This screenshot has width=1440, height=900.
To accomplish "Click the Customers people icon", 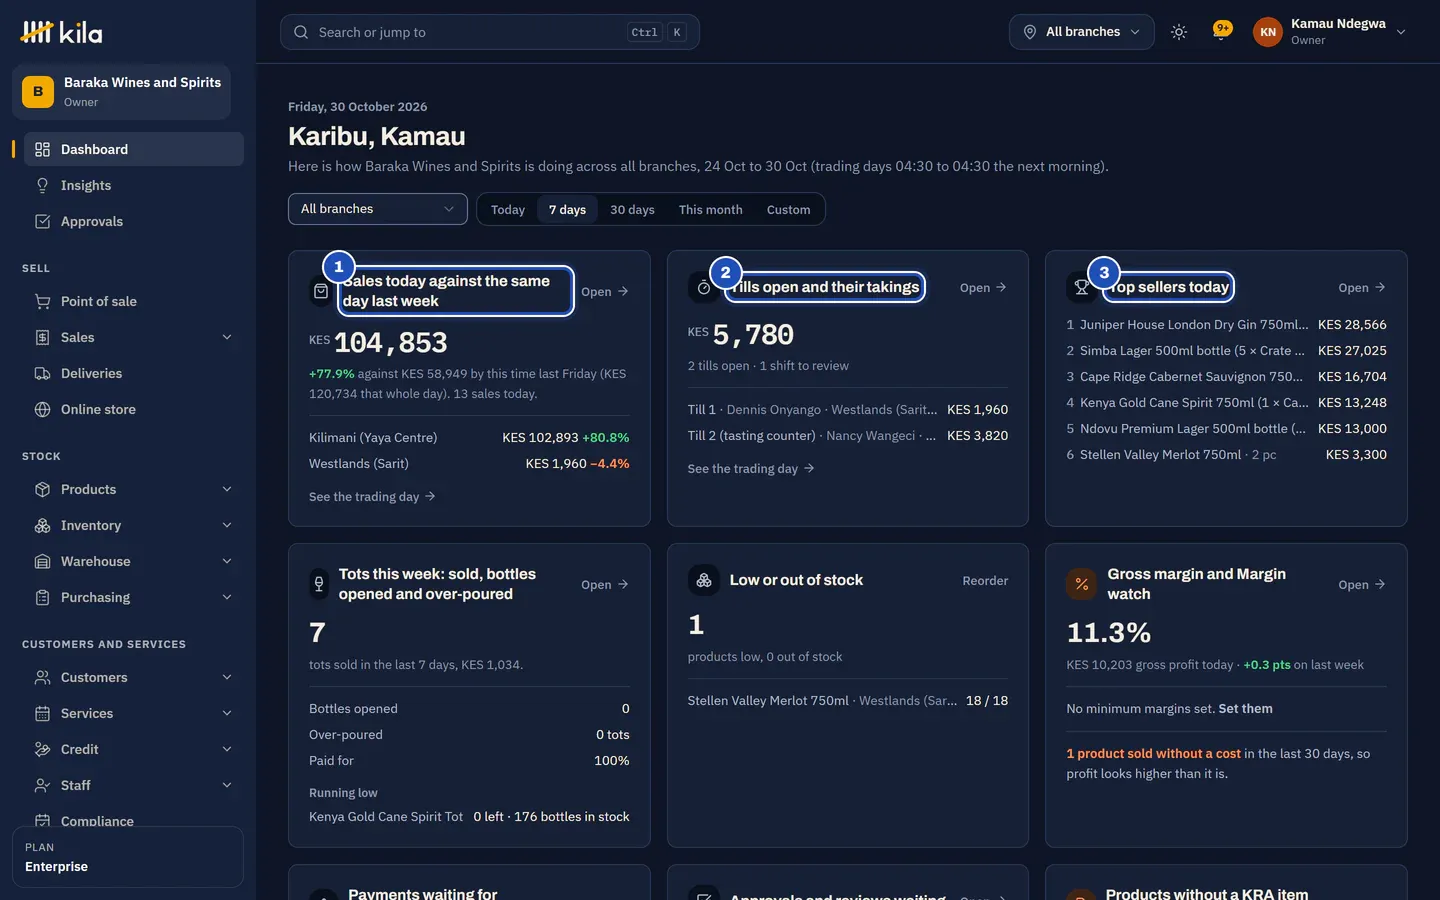I will 42,677.
